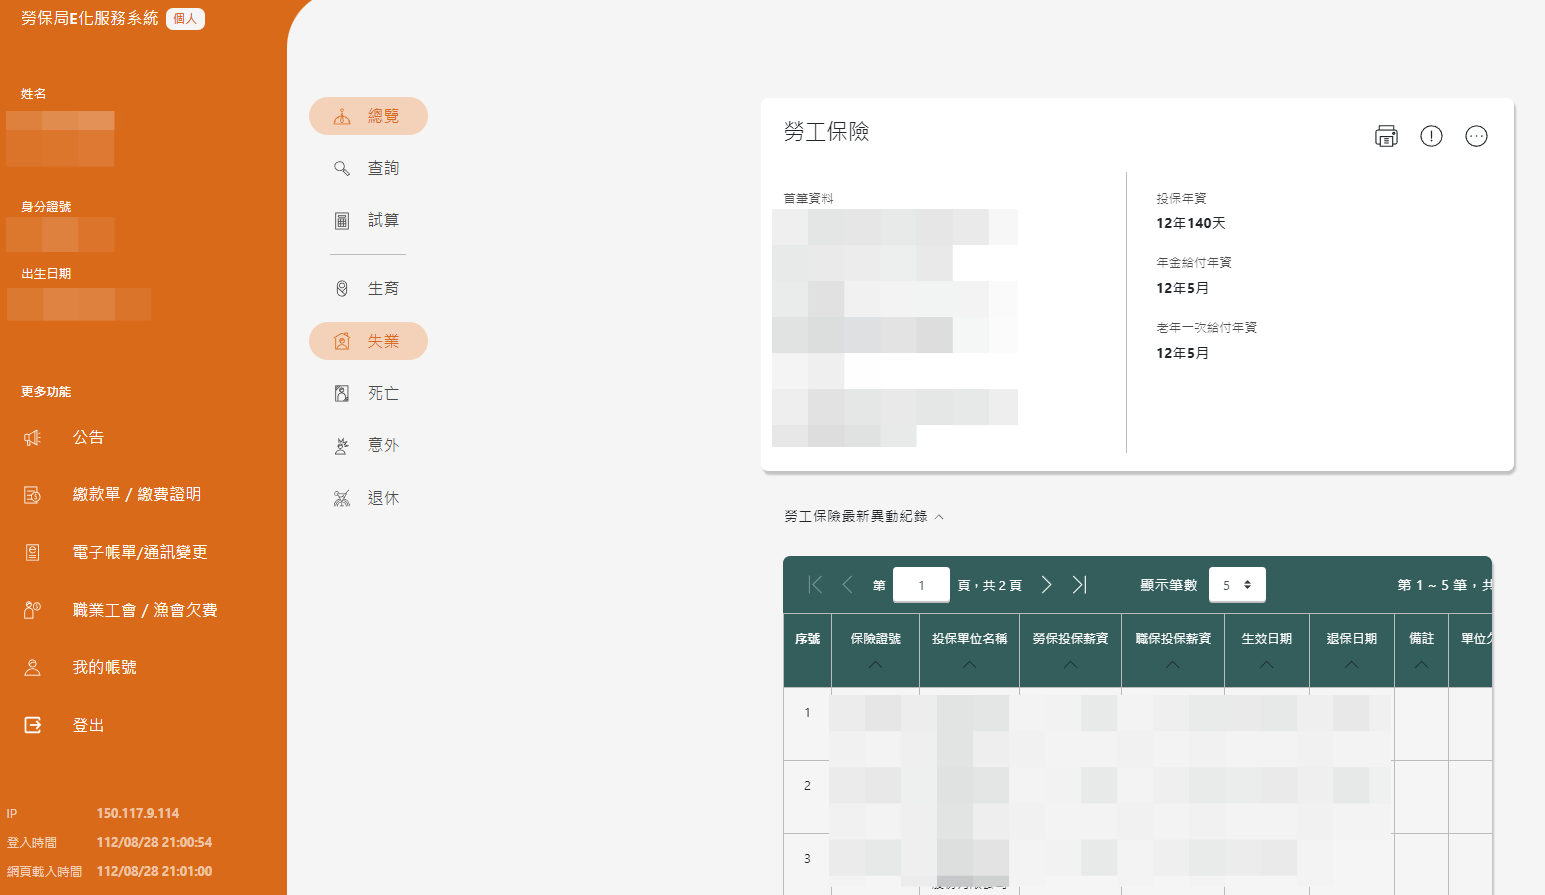Click the e-bill icon beside 電子帳單

[33, 552]
